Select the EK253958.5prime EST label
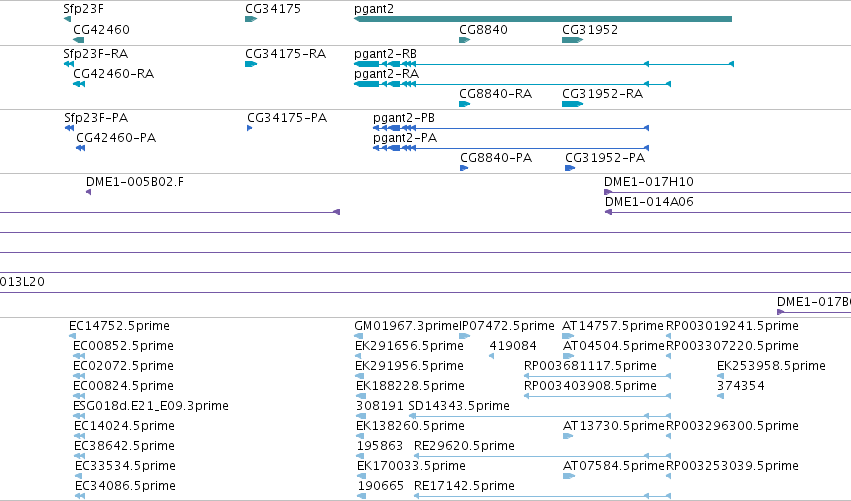This screenshot has width=851, height=501. click(x=771, y=366)
